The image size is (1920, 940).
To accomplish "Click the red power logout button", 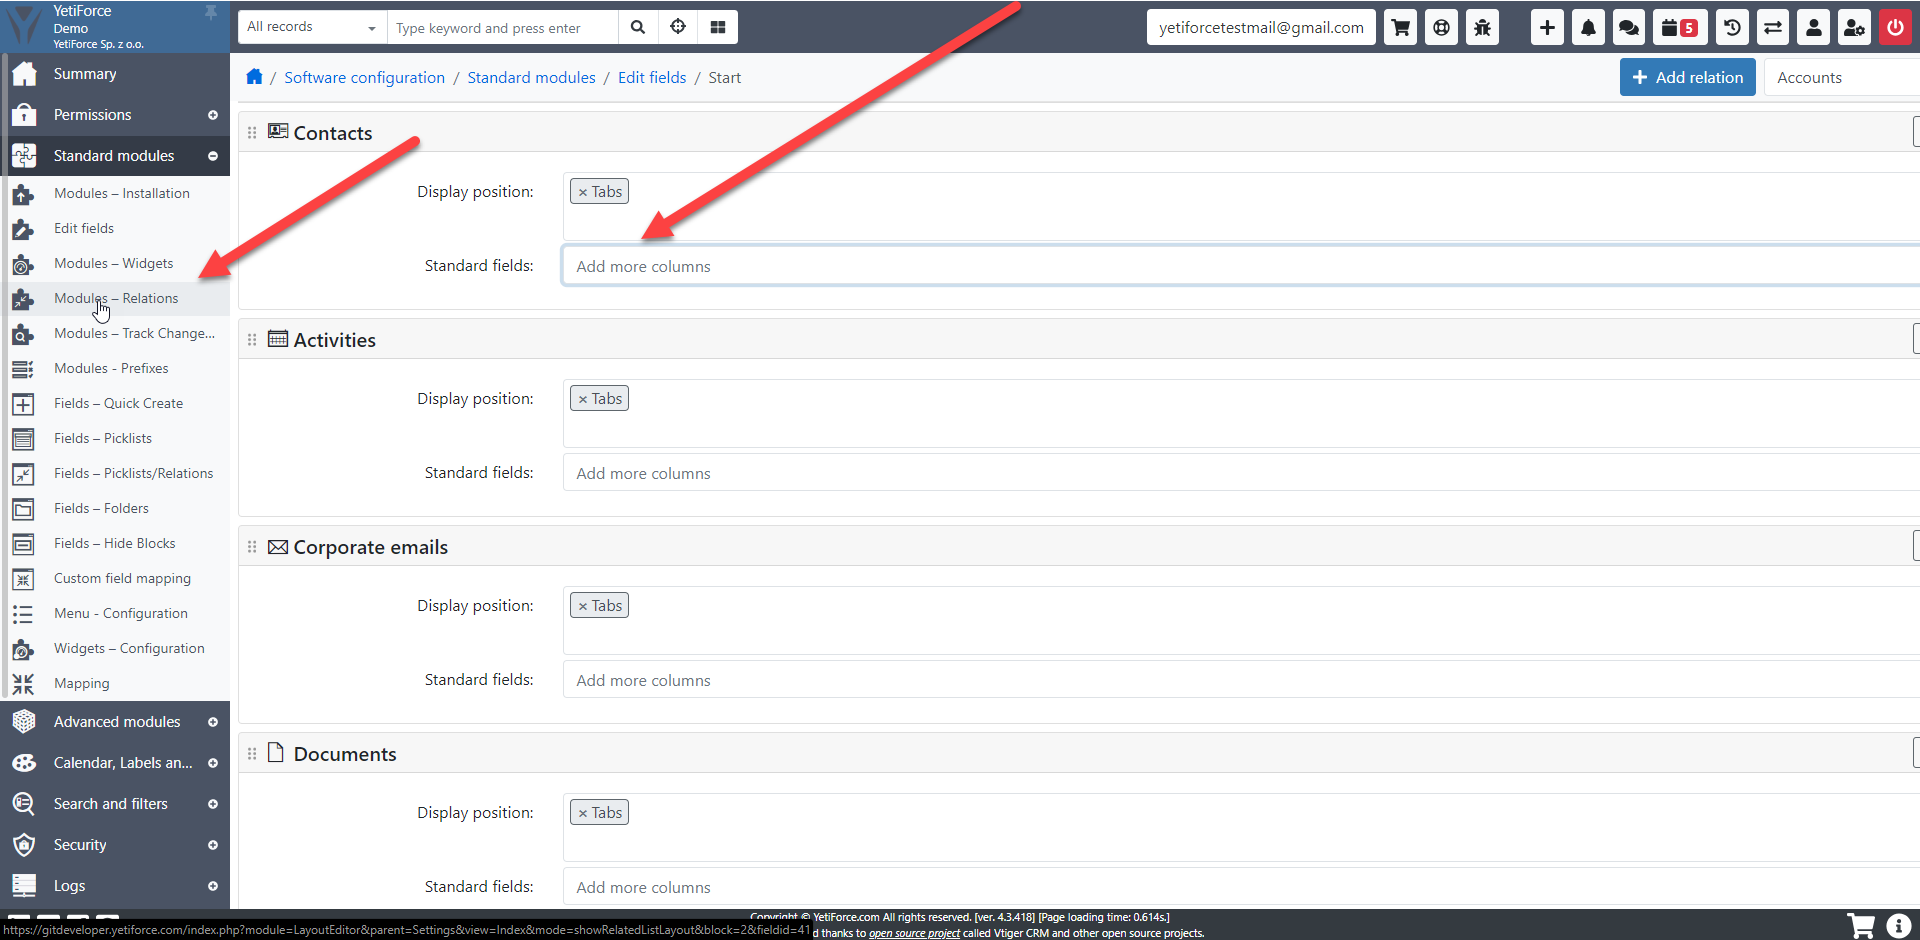I will point(1895,27).
